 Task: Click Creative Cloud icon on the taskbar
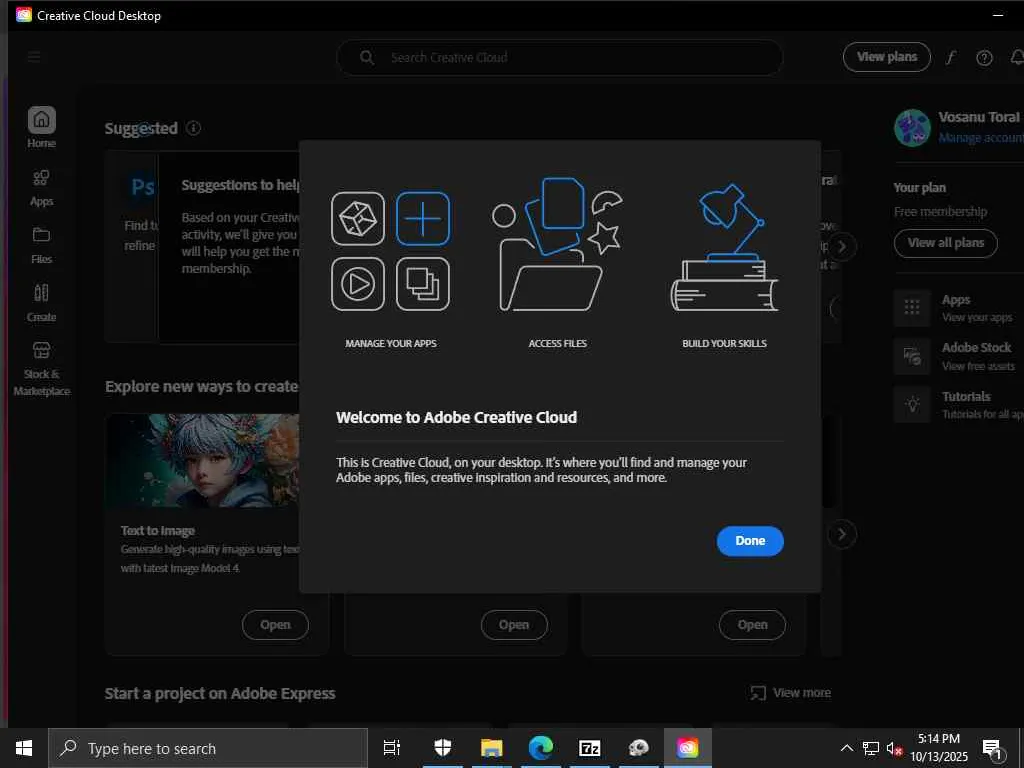688,748
